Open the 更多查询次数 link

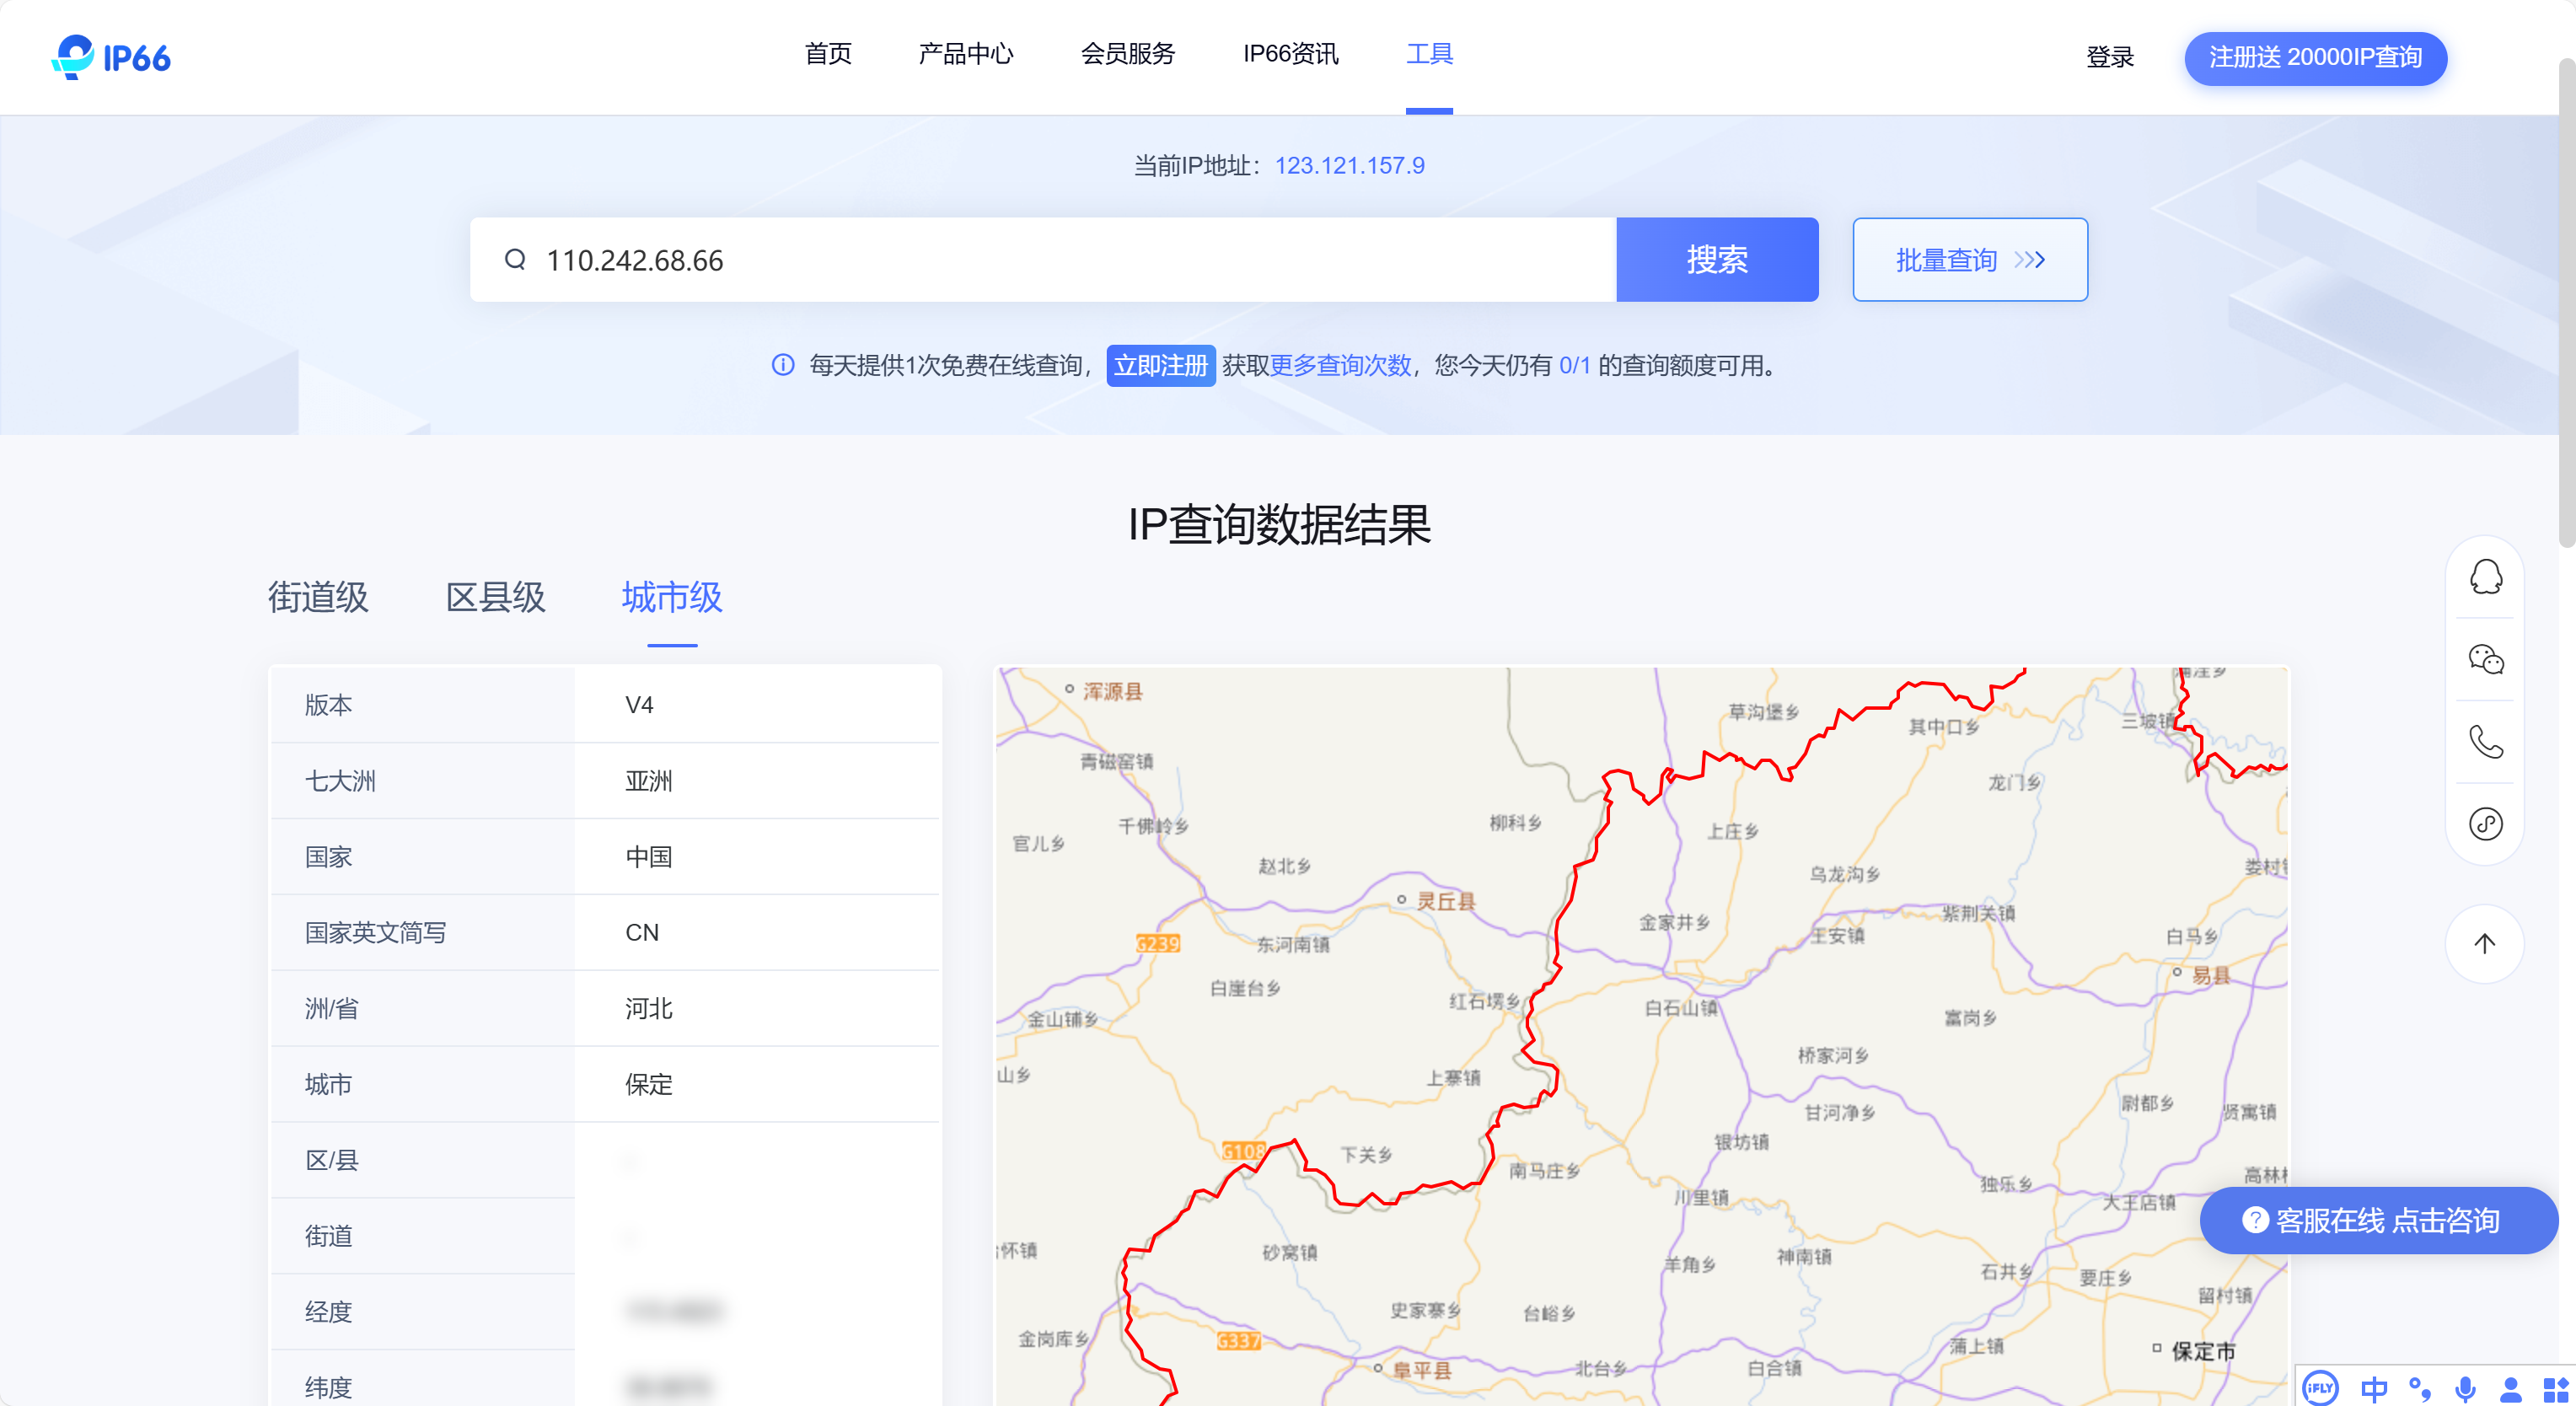(x=1340, y=366)
